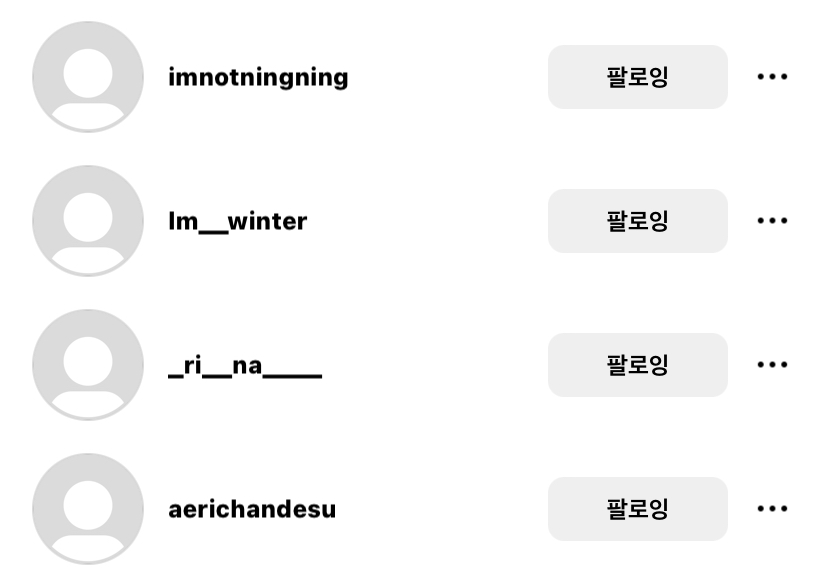Screen dimensions: 828x584
Task: Toggle following status for imnotningning
Action: (x=637, y=77)
